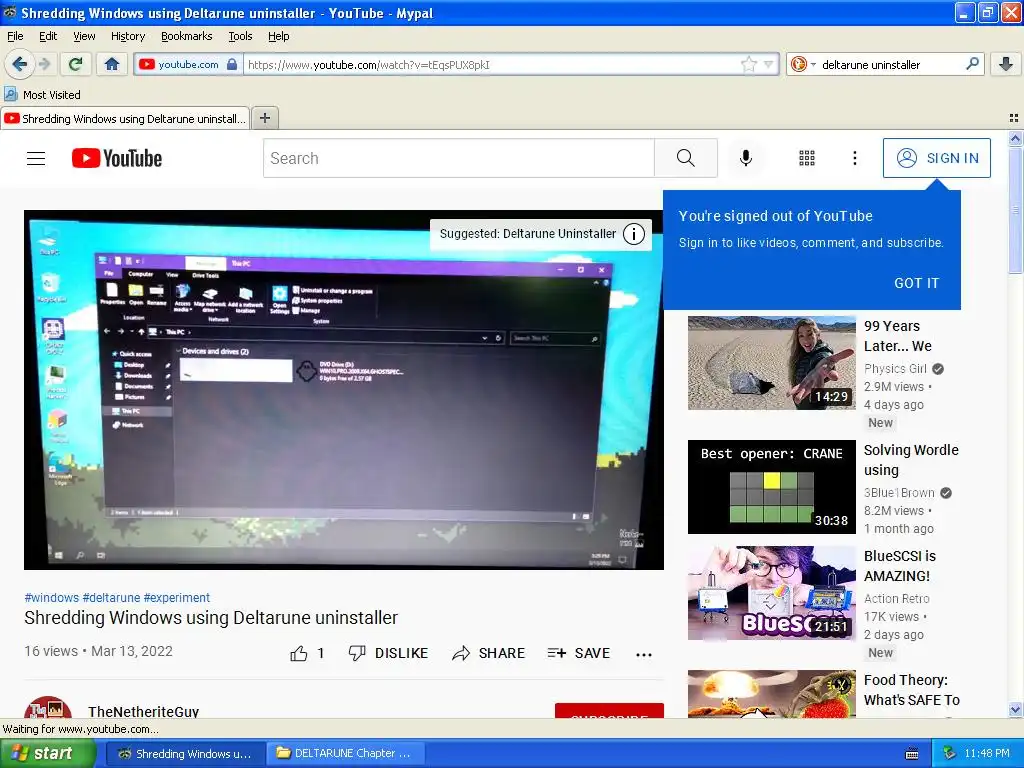Open a new tab with plus button
The image size is (1024, 768).
(264, 118)
